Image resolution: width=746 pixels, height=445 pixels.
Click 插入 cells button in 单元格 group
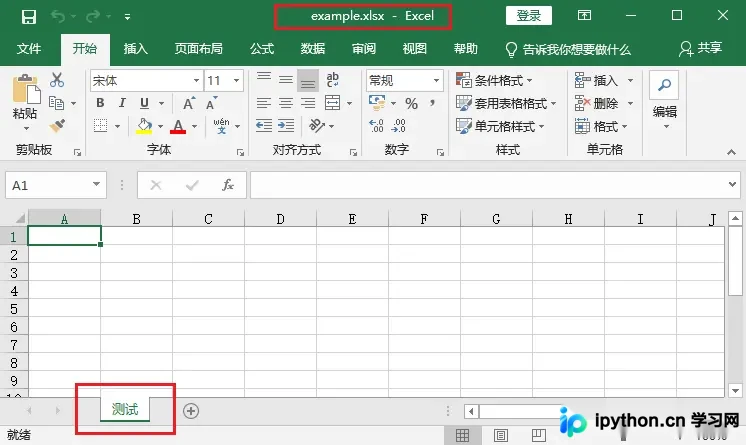596,80
